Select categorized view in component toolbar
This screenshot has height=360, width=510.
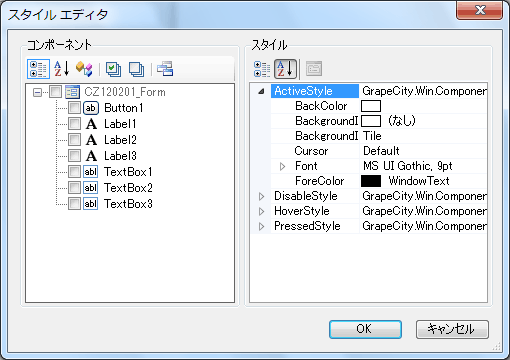(38, 69)
